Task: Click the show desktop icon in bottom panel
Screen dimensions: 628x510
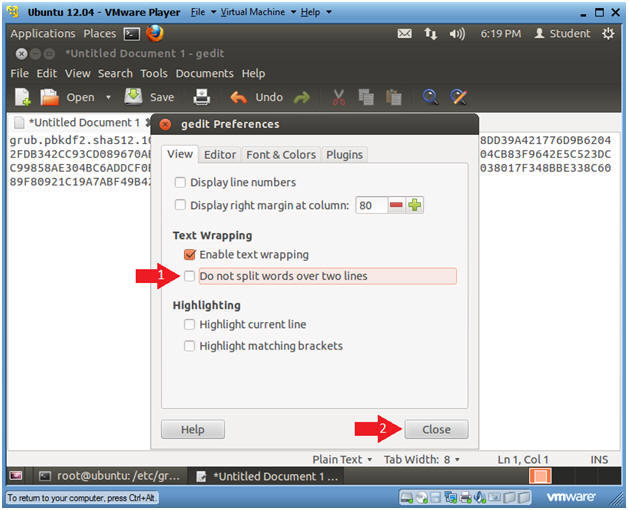Action: tap(16, 476)
